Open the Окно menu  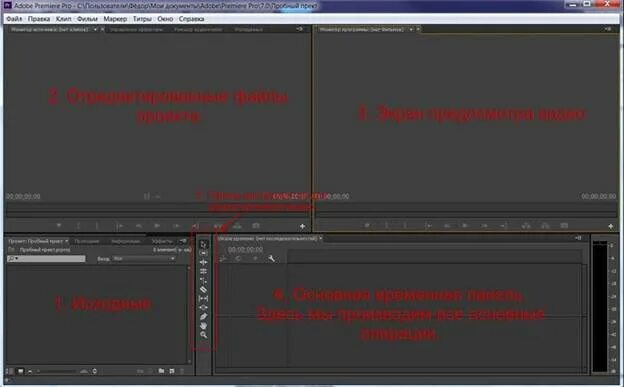click(x=165, y=19)
